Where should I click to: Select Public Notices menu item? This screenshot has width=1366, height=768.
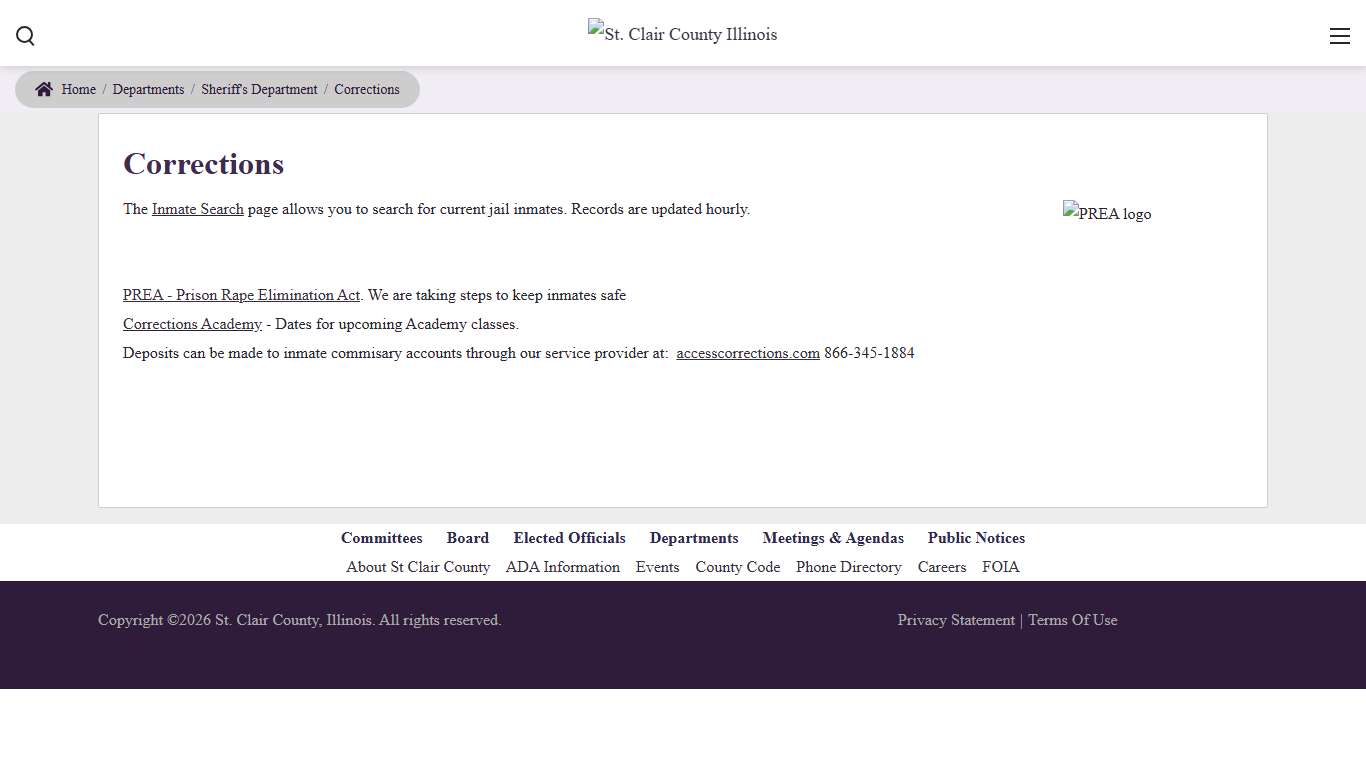point(976,538)
